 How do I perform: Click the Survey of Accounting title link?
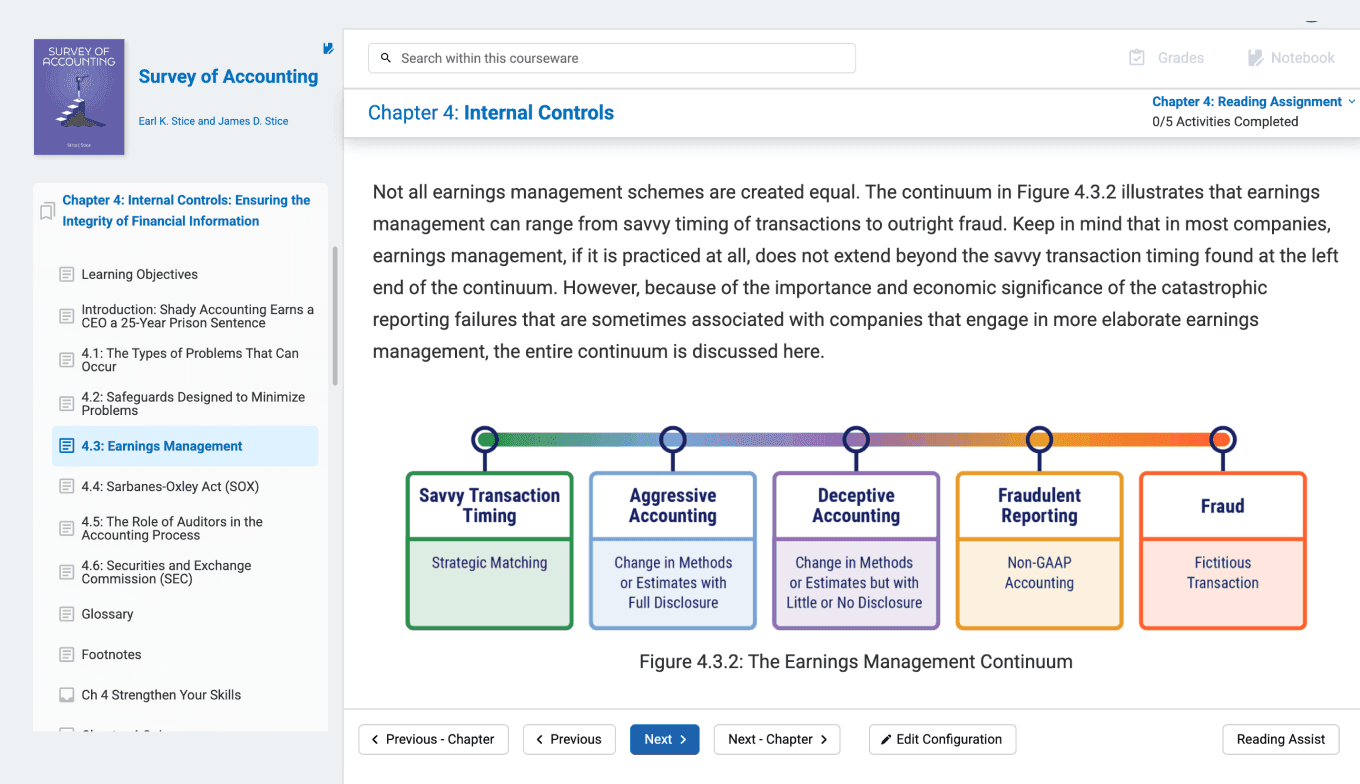click(x=228, y=77)
